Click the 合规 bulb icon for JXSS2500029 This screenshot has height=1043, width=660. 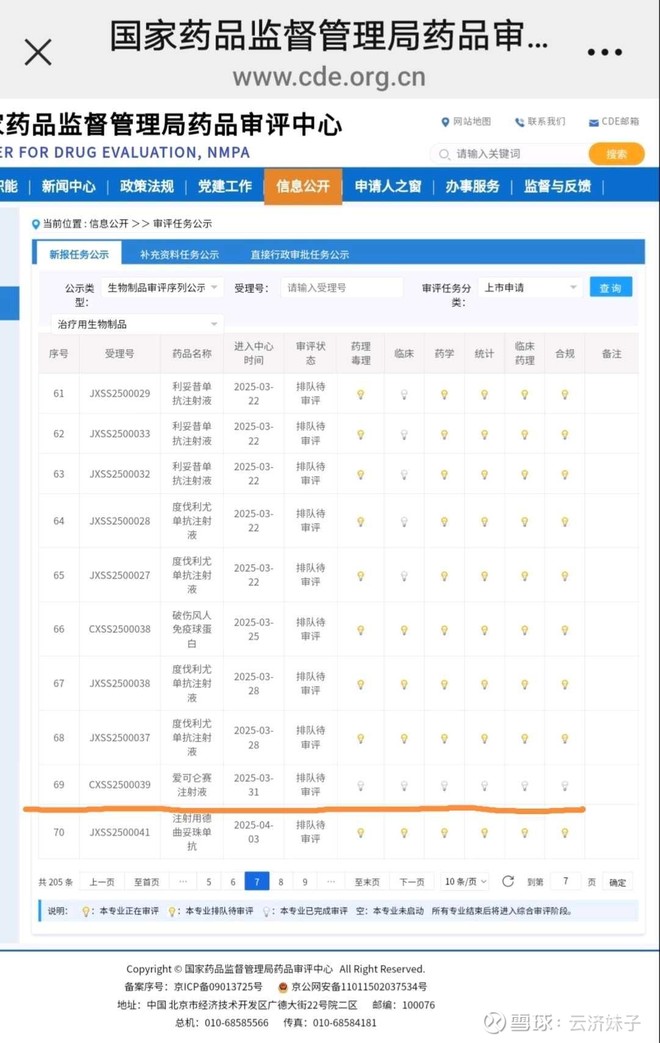(x=565, y=394)
